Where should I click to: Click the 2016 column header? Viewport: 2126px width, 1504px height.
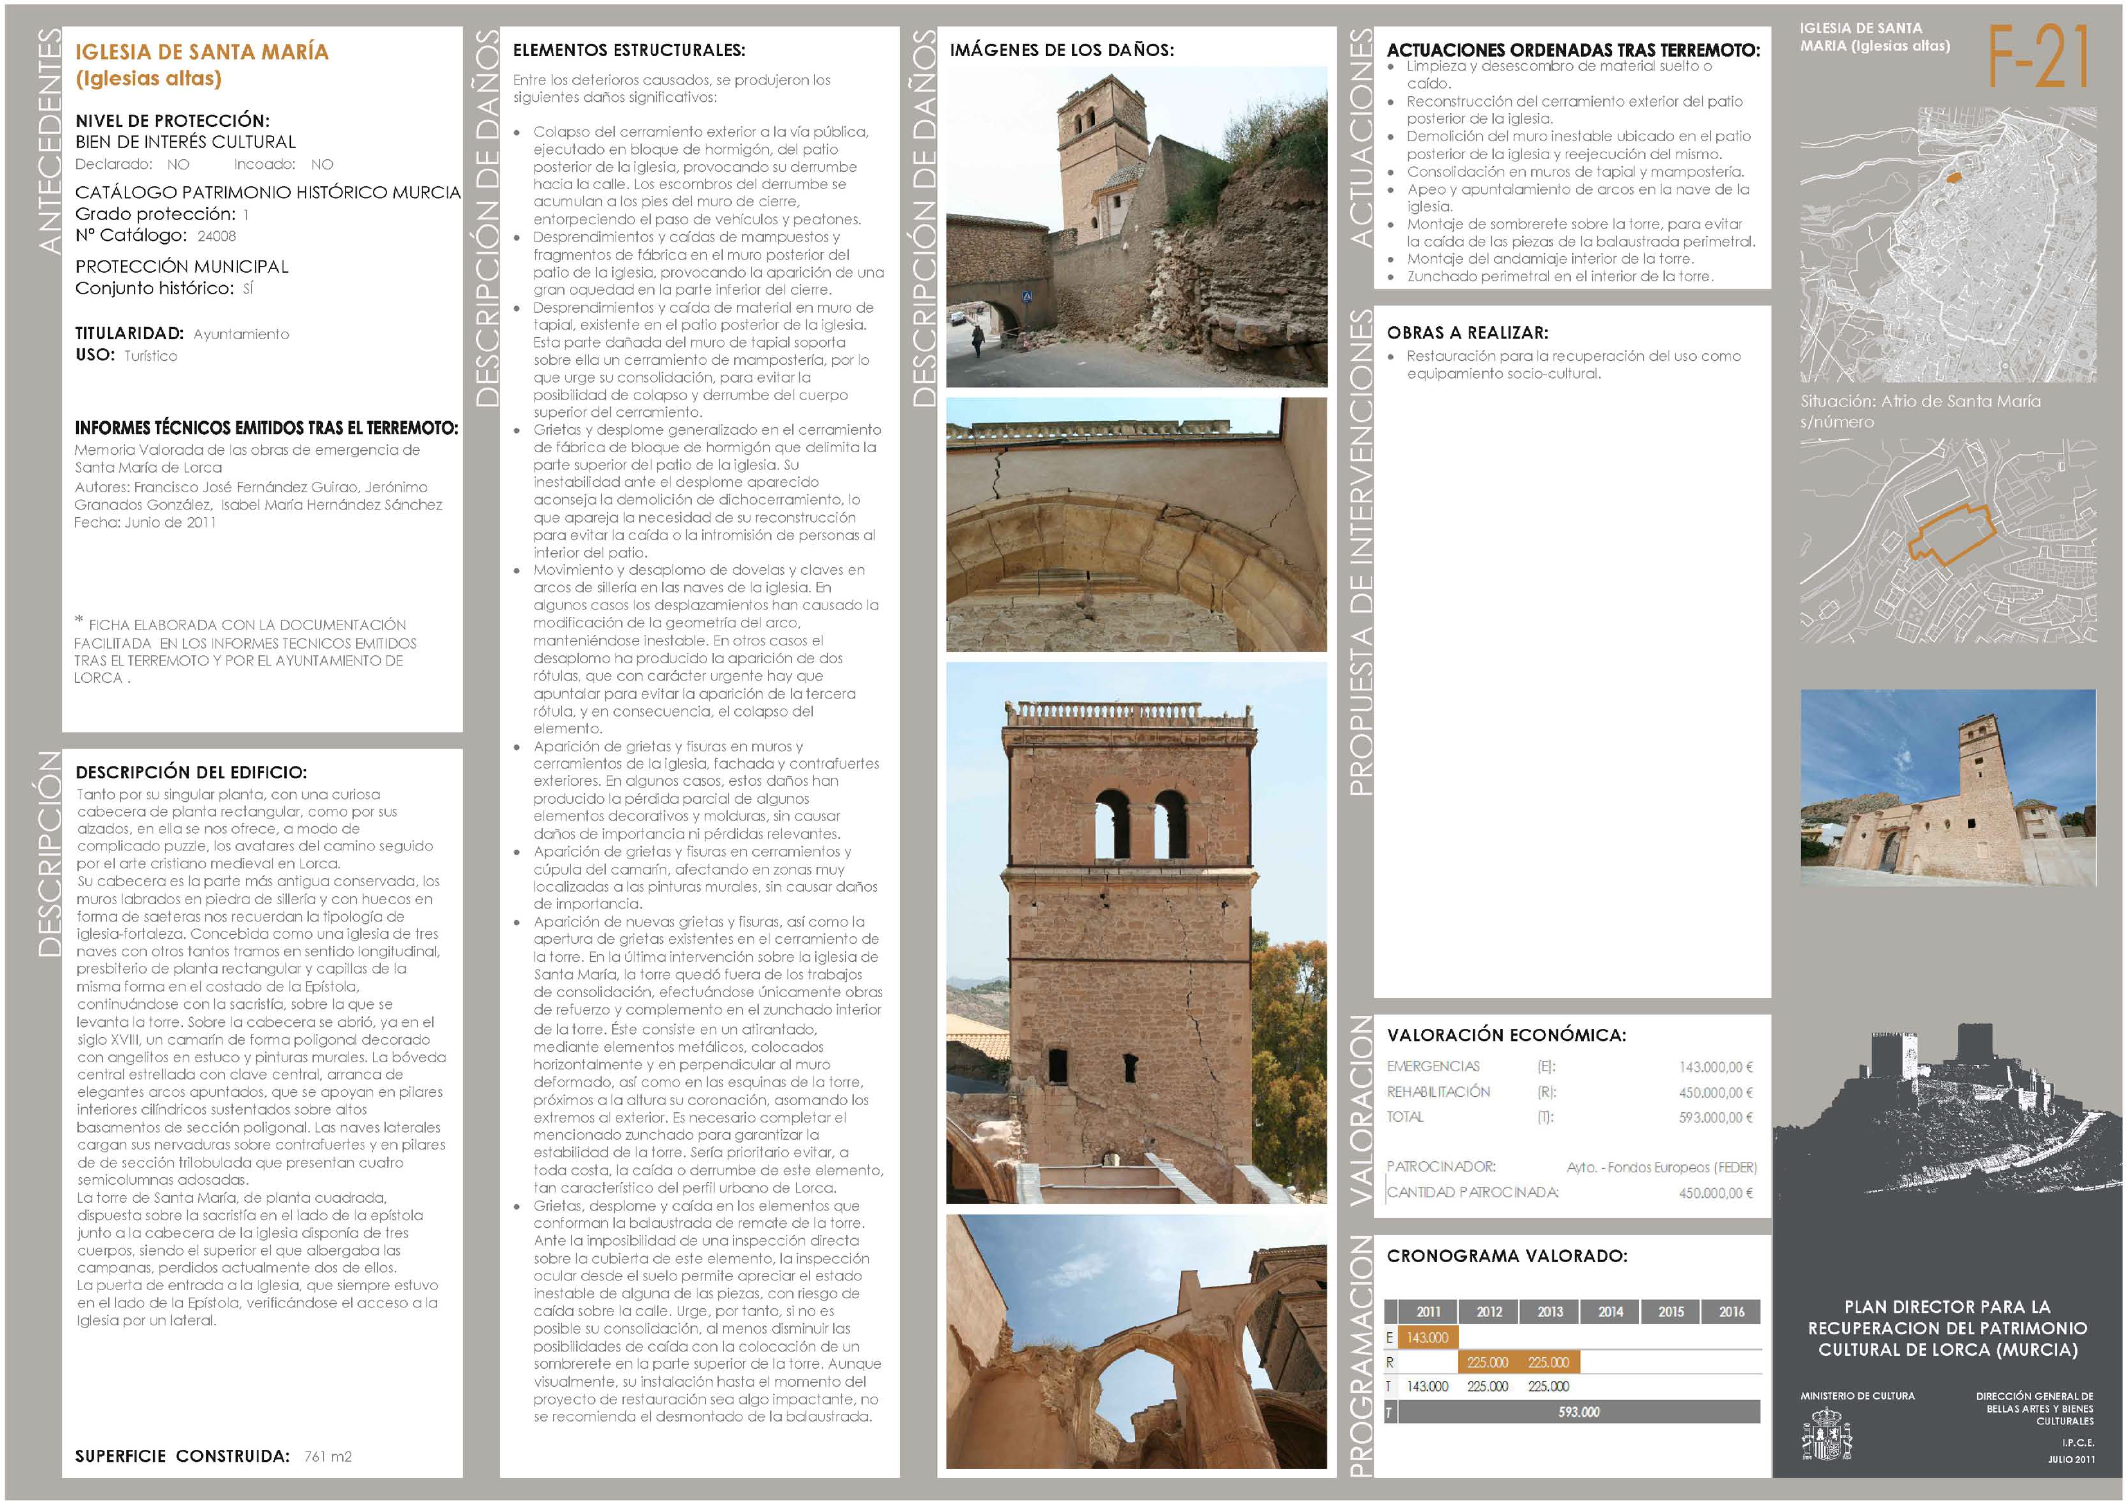tap(1731, 1312)
